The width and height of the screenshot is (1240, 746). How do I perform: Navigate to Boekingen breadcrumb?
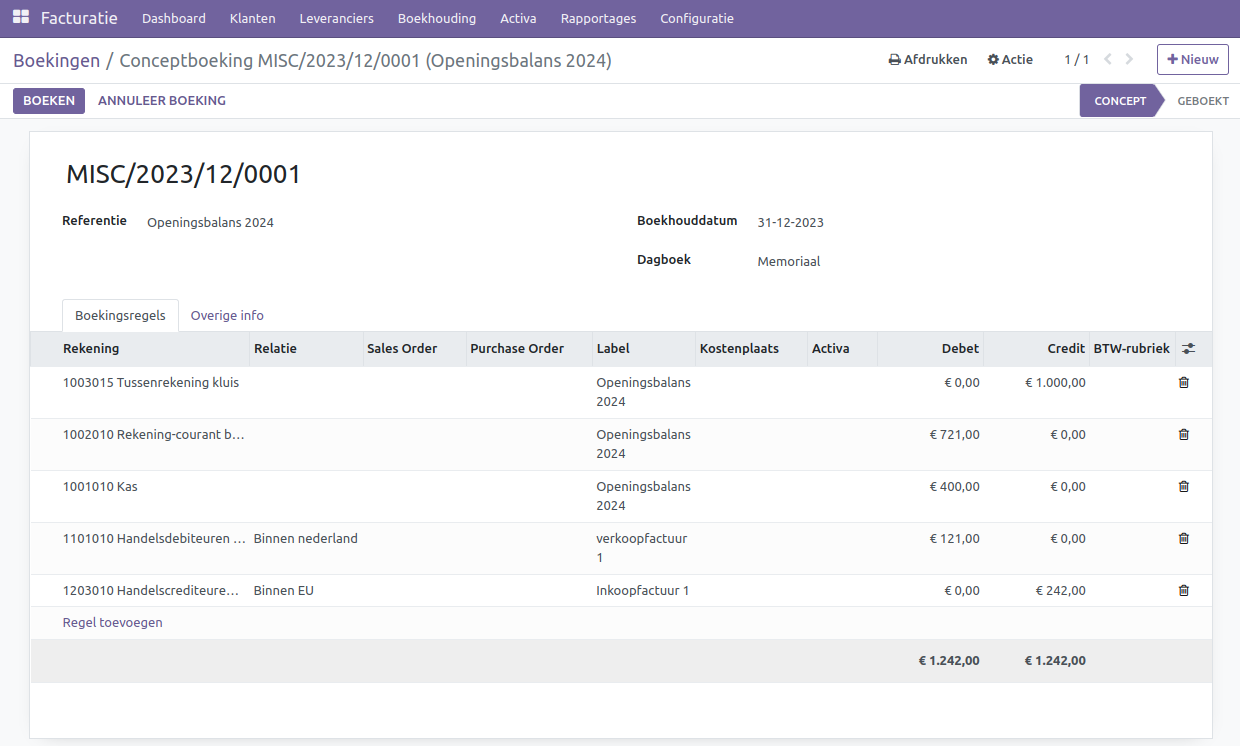point(56,61)
